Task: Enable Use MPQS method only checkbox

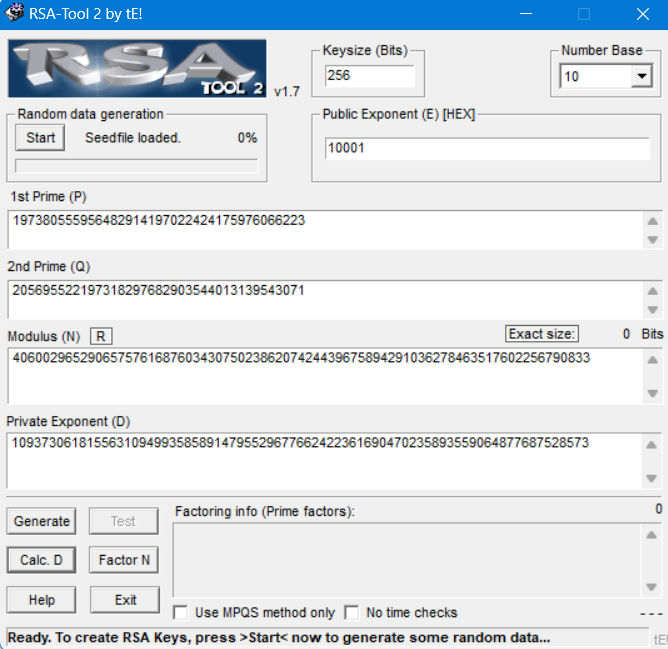Action: (x=181, y=612)
